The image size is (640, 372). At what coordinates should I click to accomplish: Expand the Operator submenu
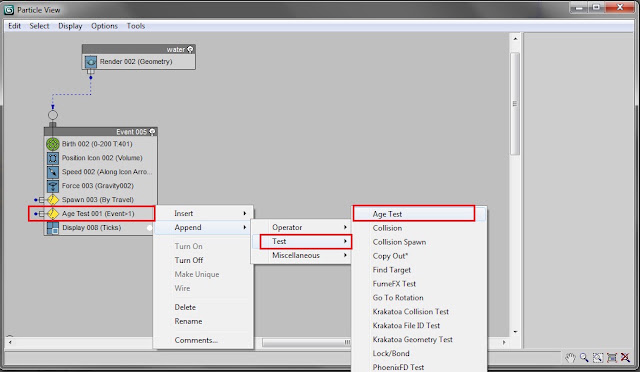pyautogui.click(x=301, y=227)
